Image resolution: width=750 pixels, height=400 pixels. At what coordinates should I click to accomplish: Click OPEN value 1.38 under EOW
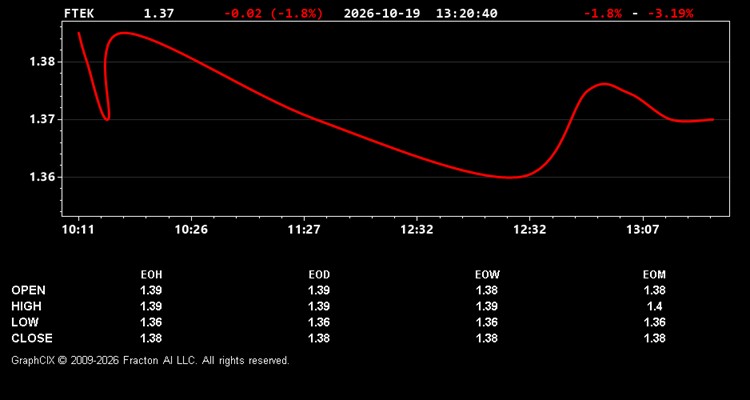tap(487, 290)
